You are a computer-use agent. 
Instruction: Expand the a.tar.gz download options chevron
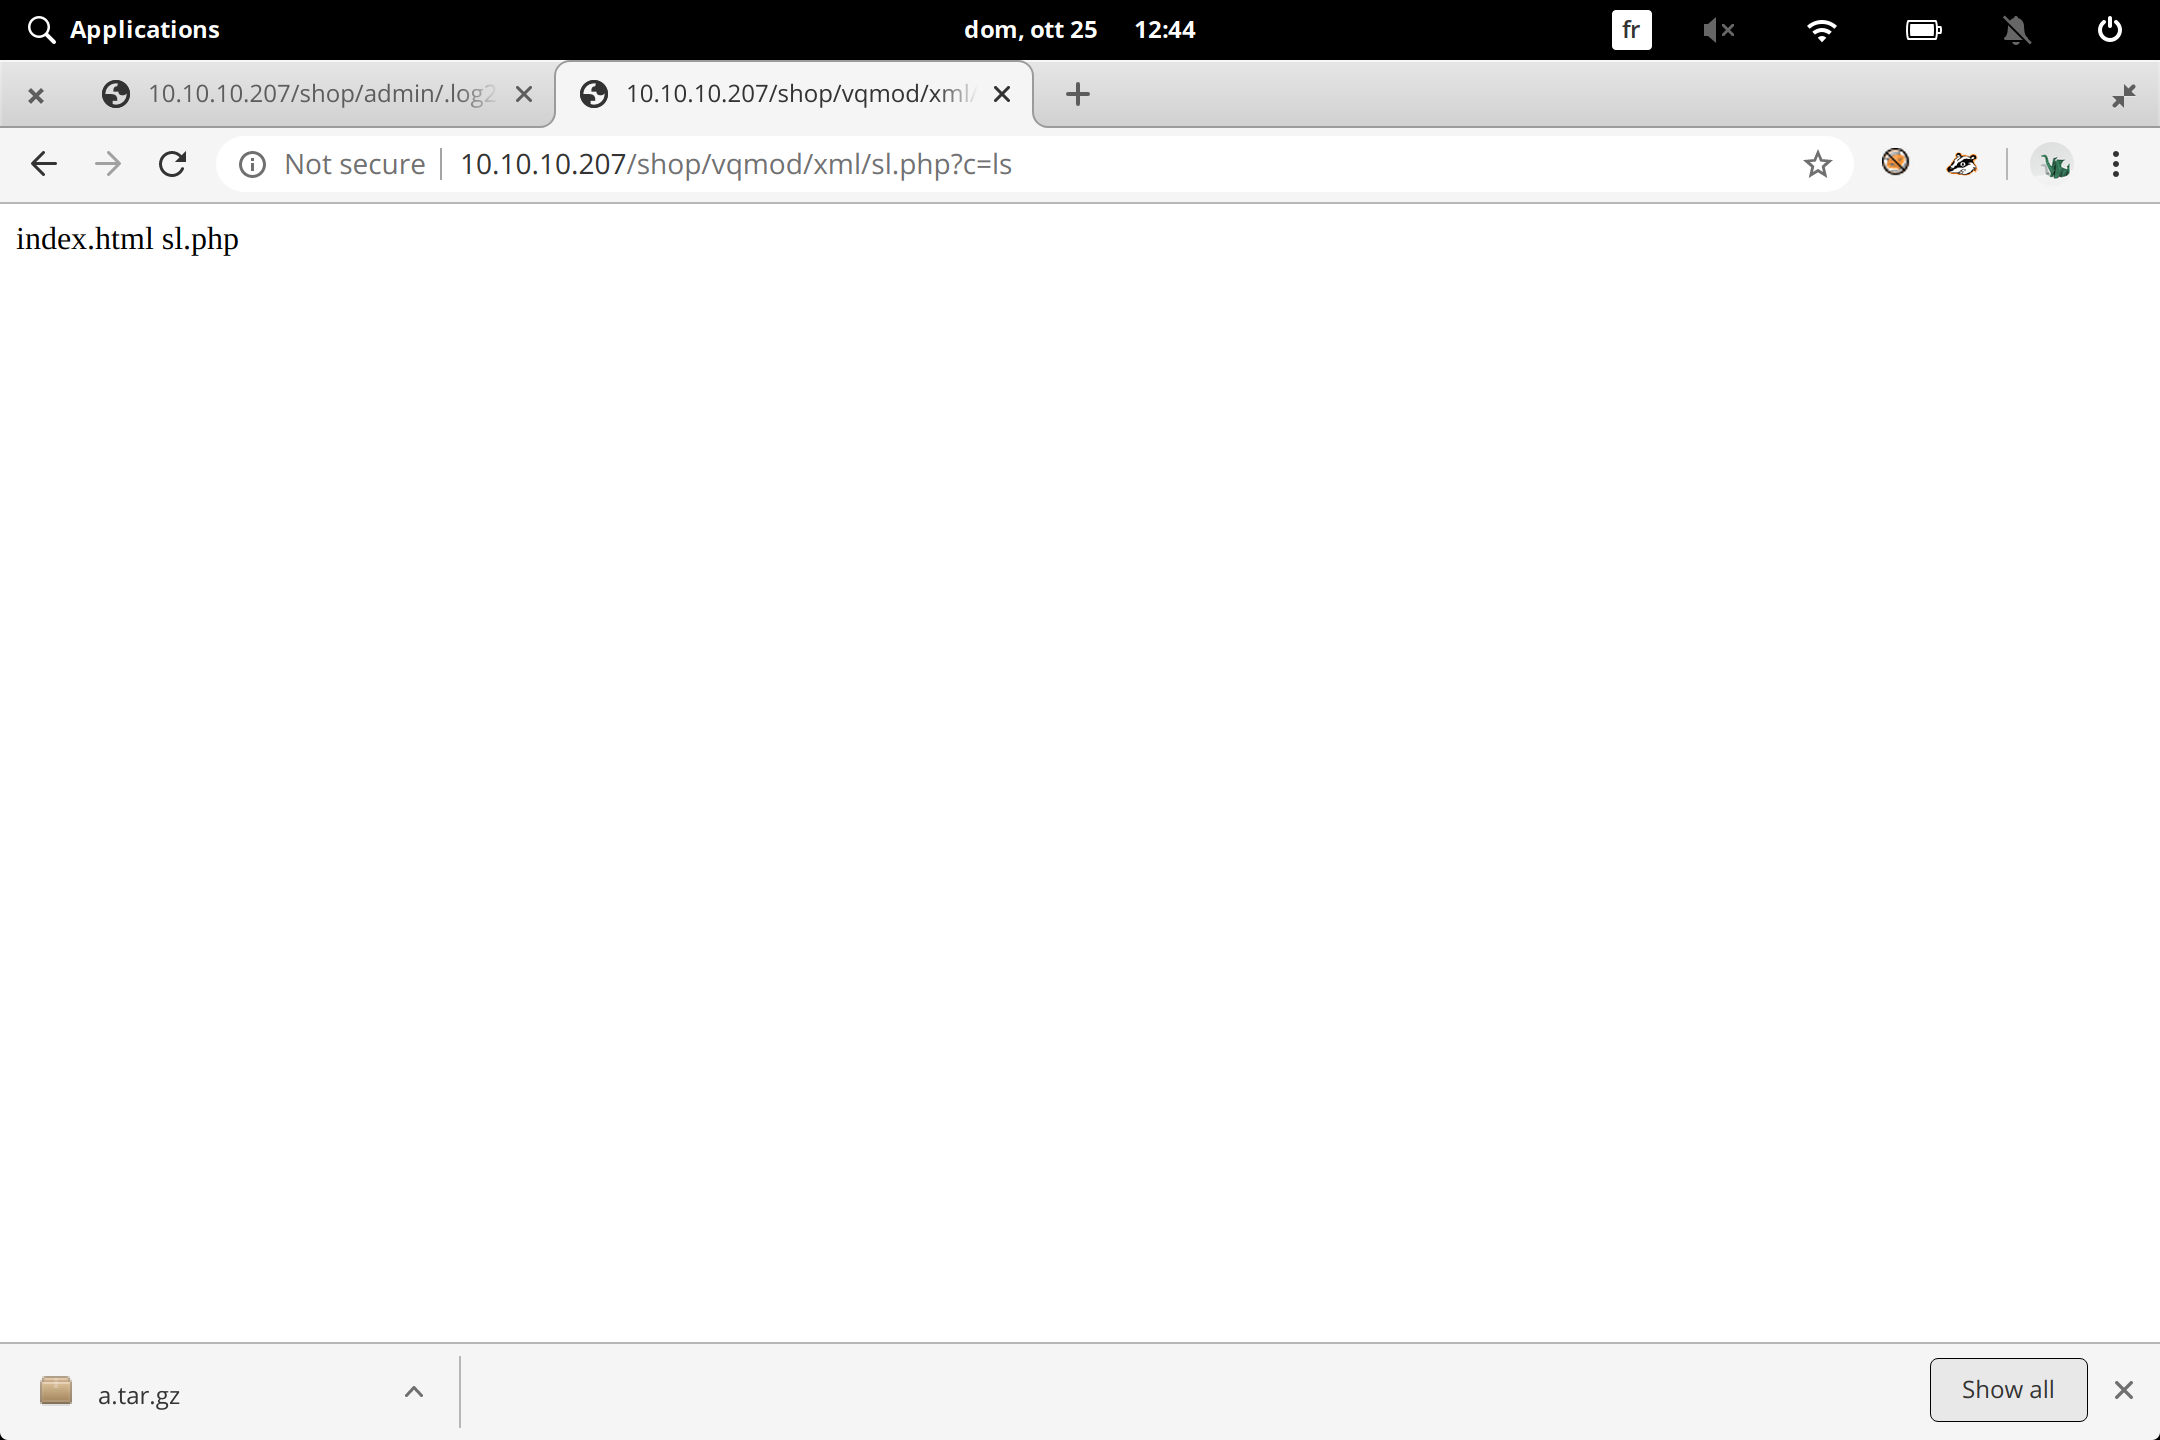coord(413,1391)
